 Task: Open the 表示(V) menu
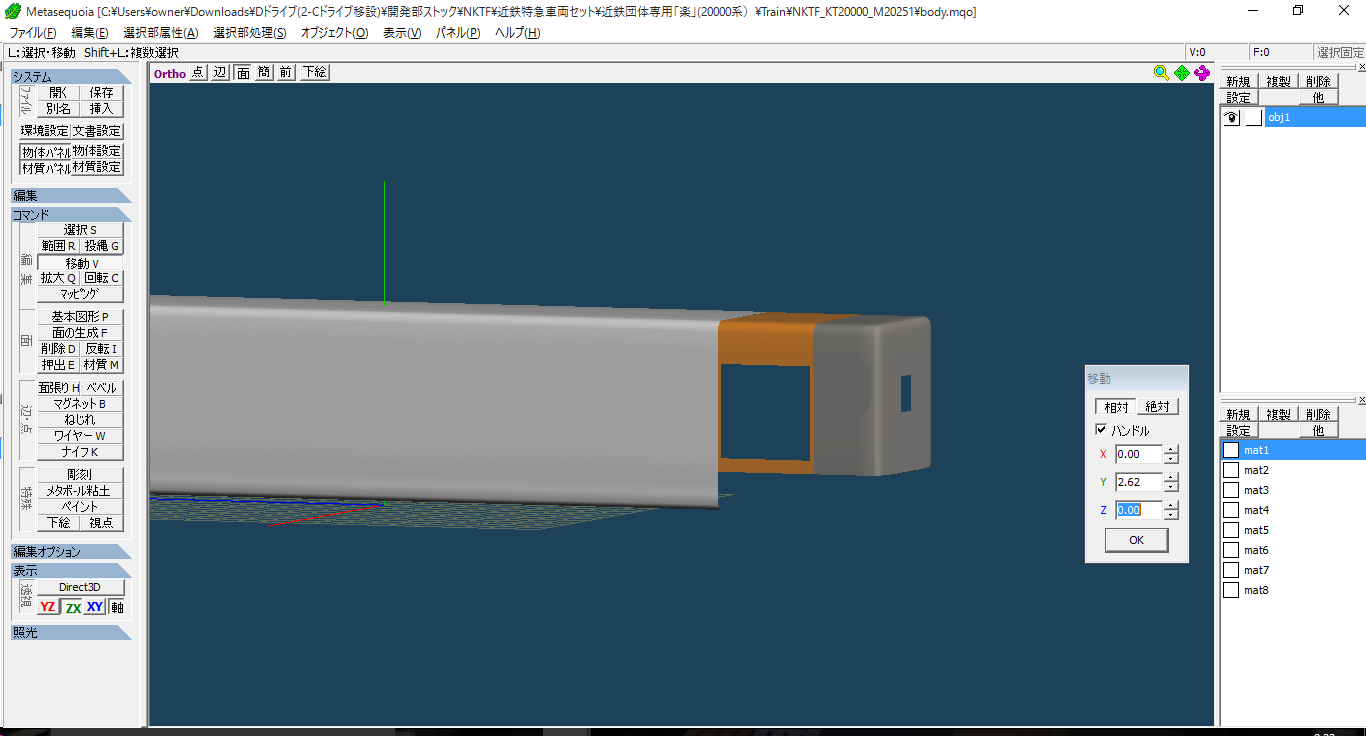[402, 32]
